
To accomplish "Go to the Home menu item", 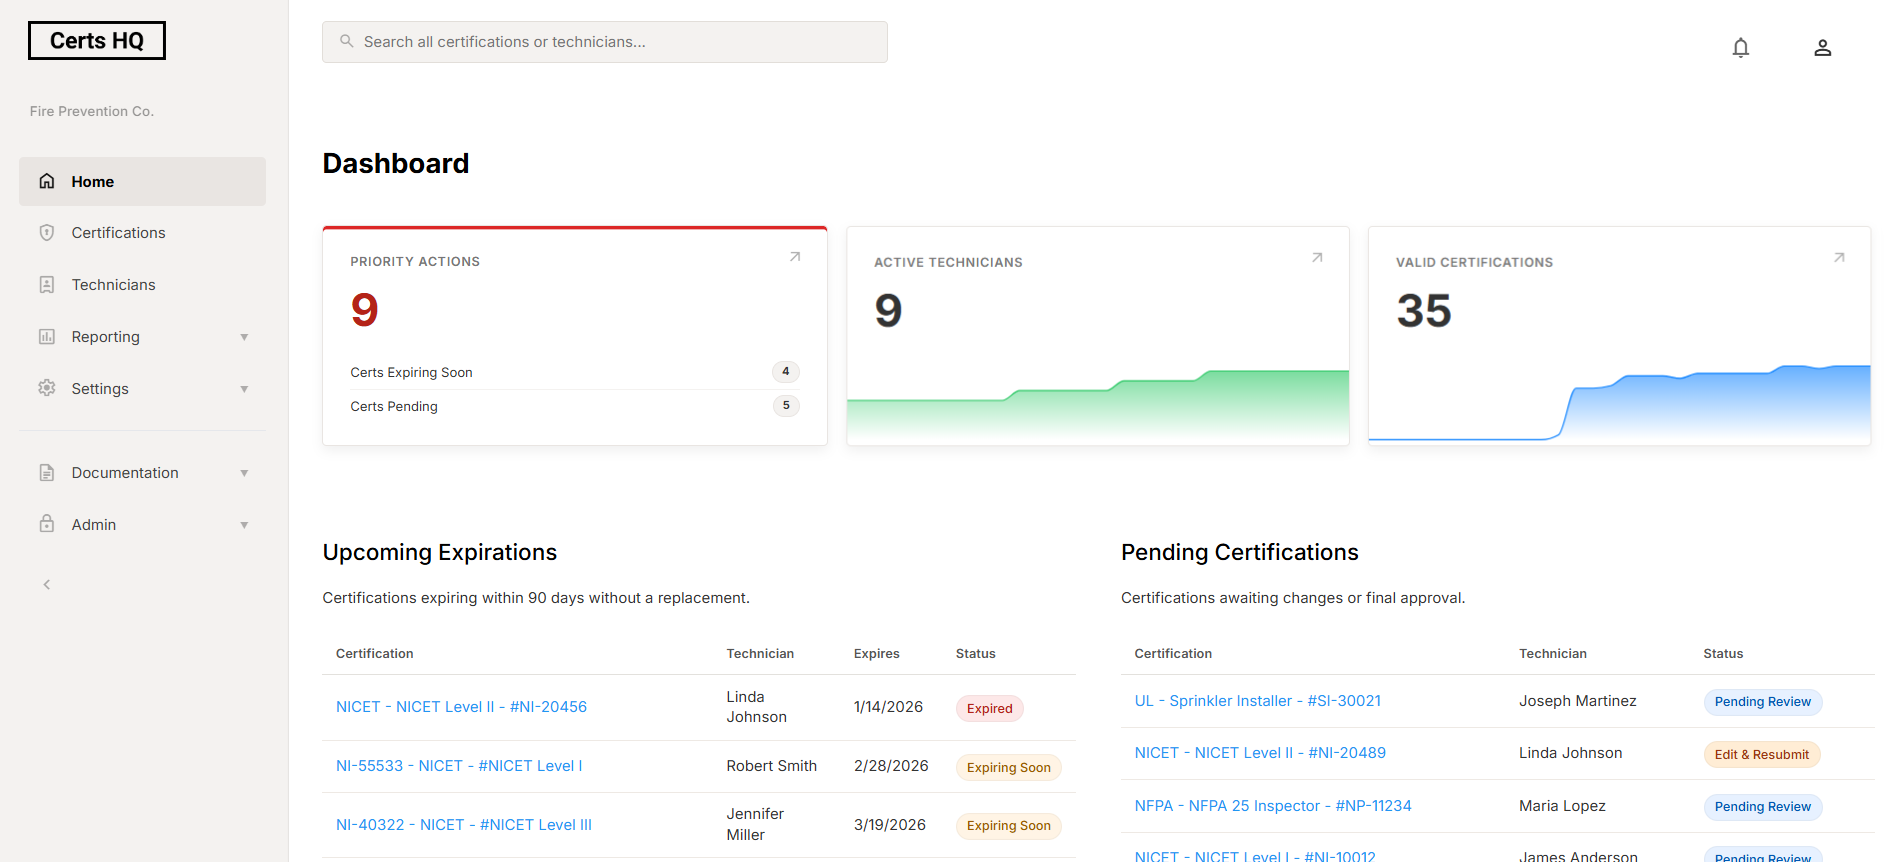I will point(142,182).
